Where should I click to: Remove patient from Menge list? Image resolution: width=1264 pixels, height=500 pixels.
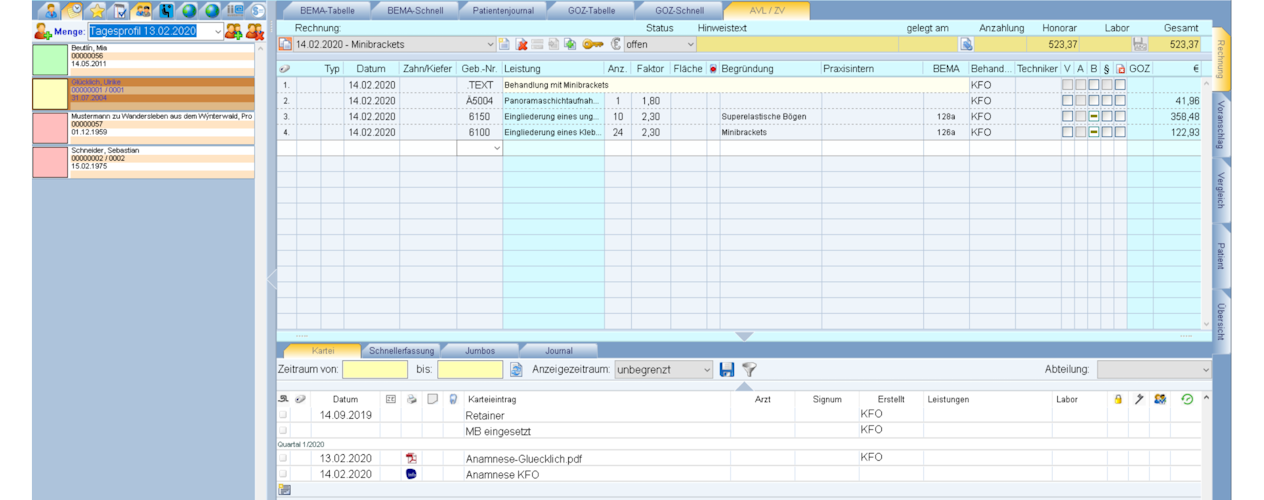tap(255, 32)
